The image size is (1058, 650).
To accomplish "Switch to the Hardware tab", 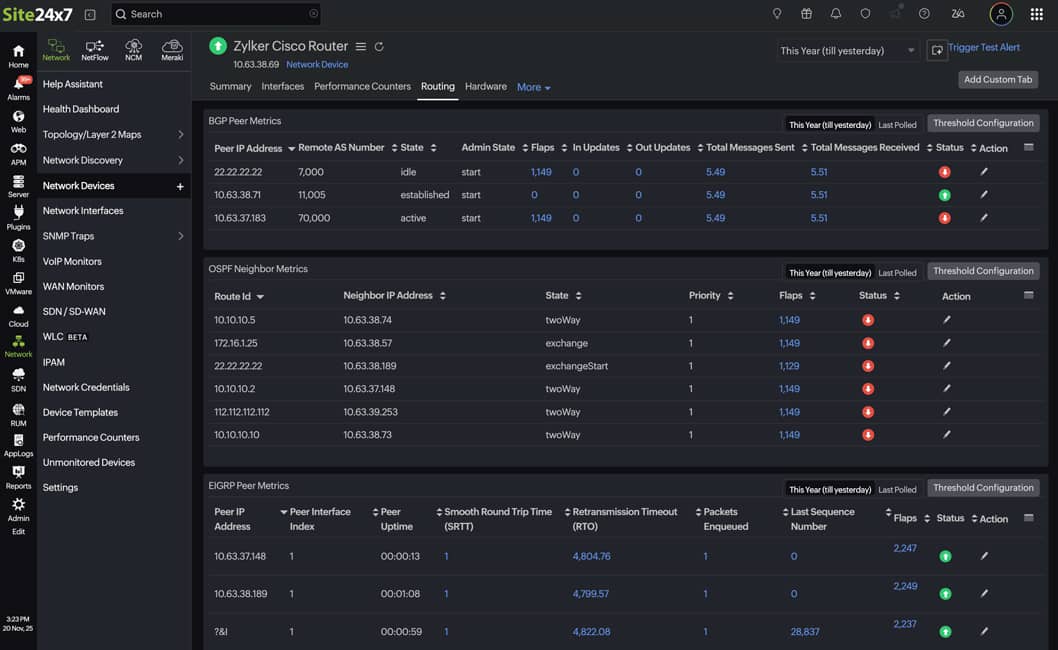I will pos(485,87).
